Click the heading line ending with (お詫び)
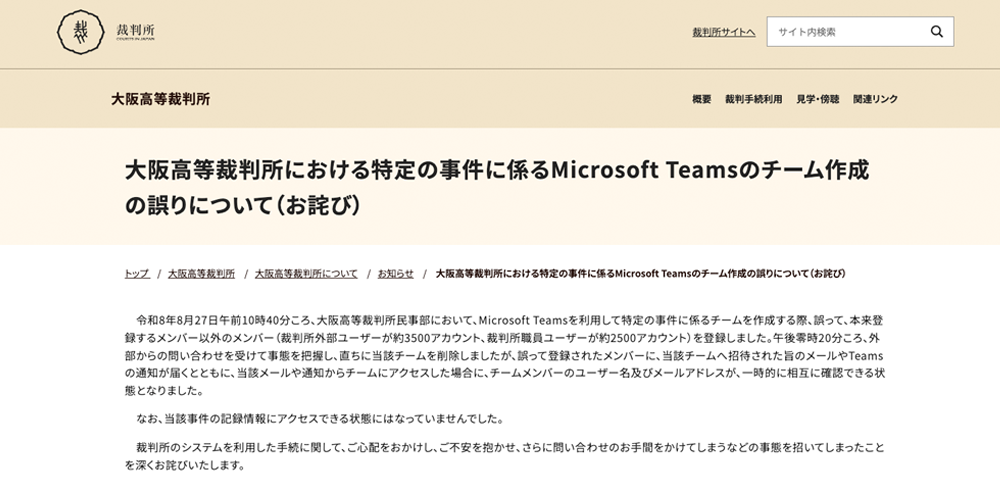The height and width of the screenshot is (485, 1000). pos(243,205)
